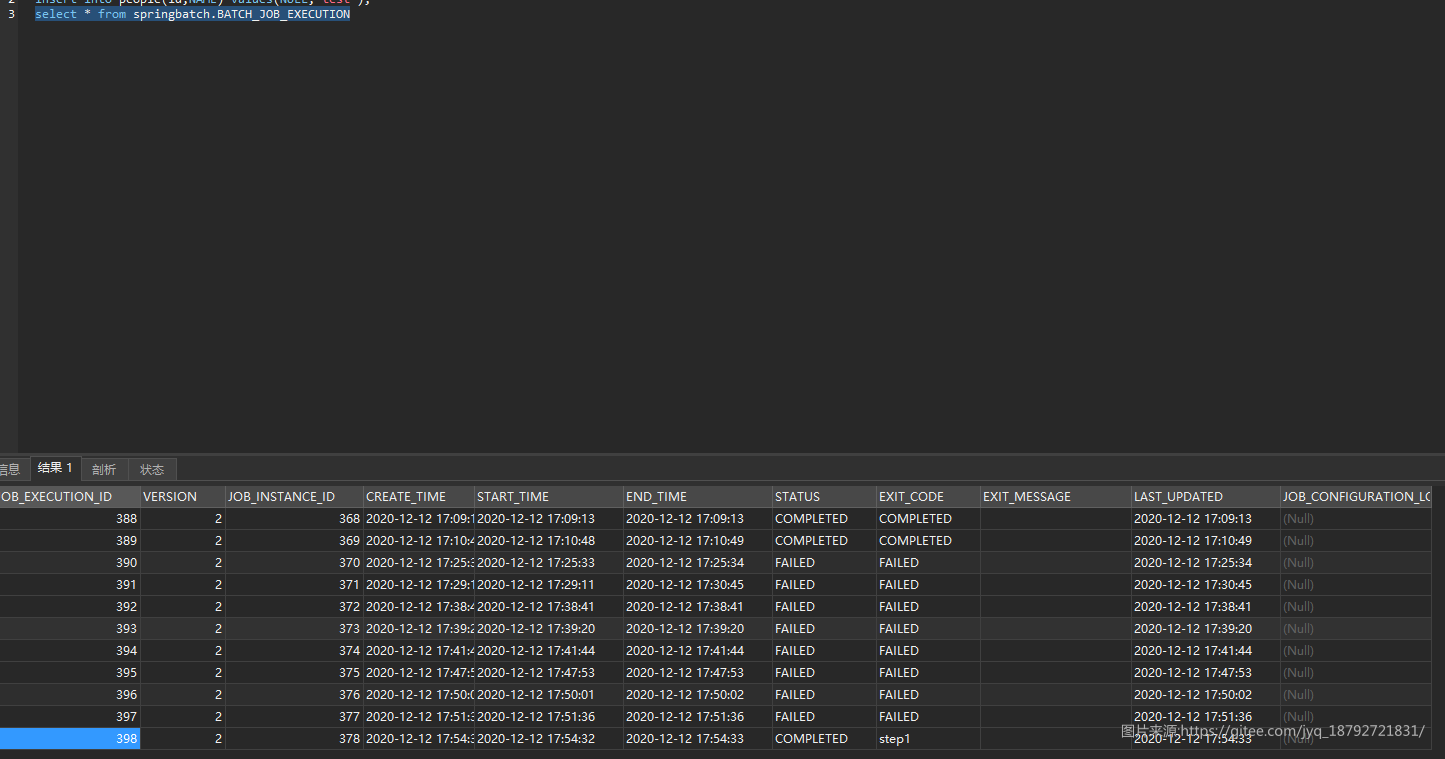
Task: Place cursor in the select * from springbatch.BATCH_JOB_EXECUTION line
Action: pos(192,15)
